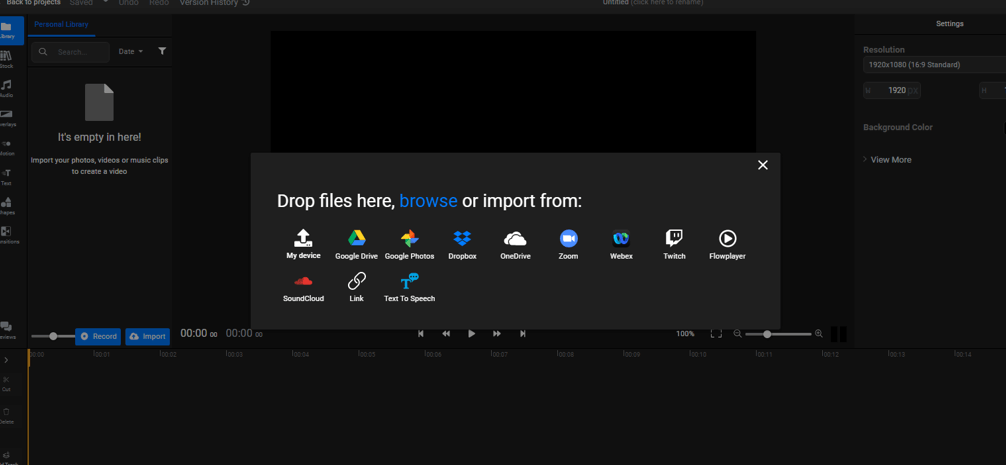Close the import dialog
The image size is (1006, 465).
coord(762,165)
